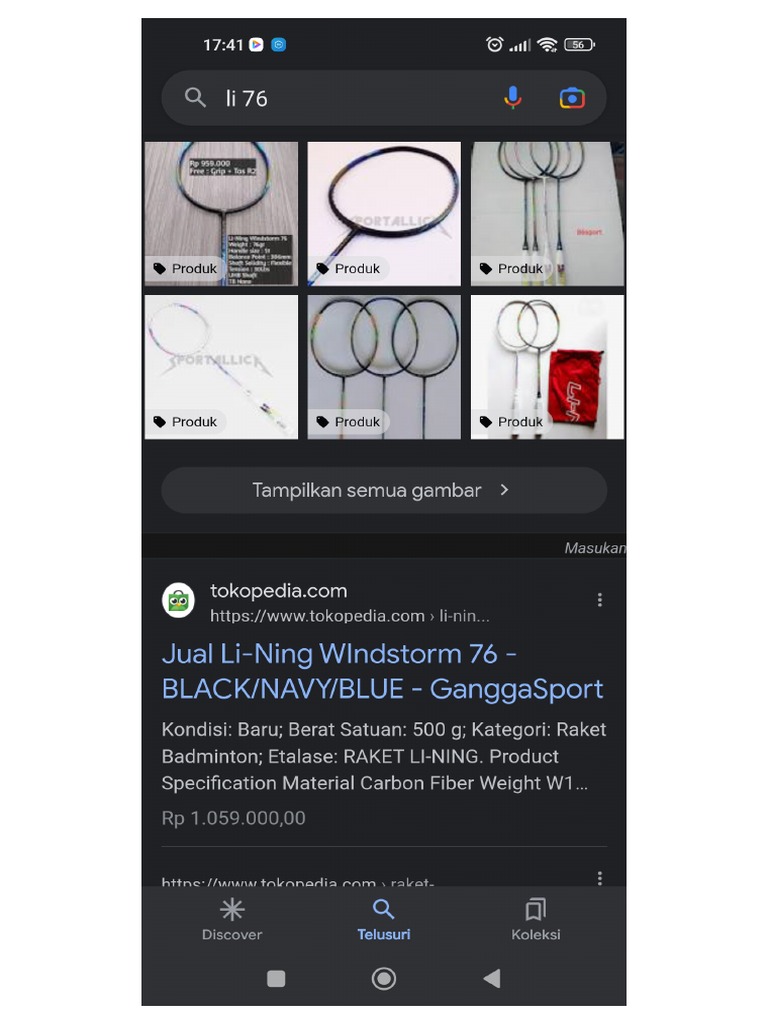Tap Android home circle button
The width and height of the screenshot is (768, 1024).
pos(383,978)
